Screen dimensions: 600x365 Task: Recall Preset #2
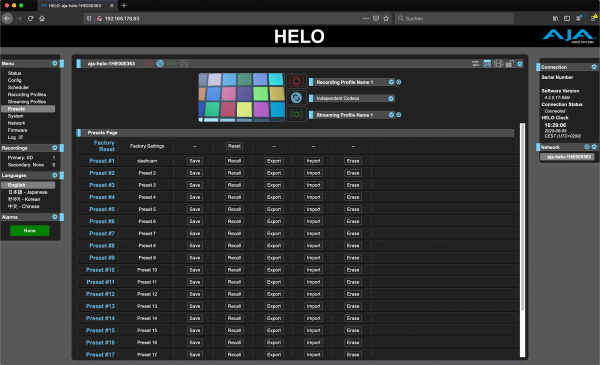pyautogui.click(x=234, y=173)
